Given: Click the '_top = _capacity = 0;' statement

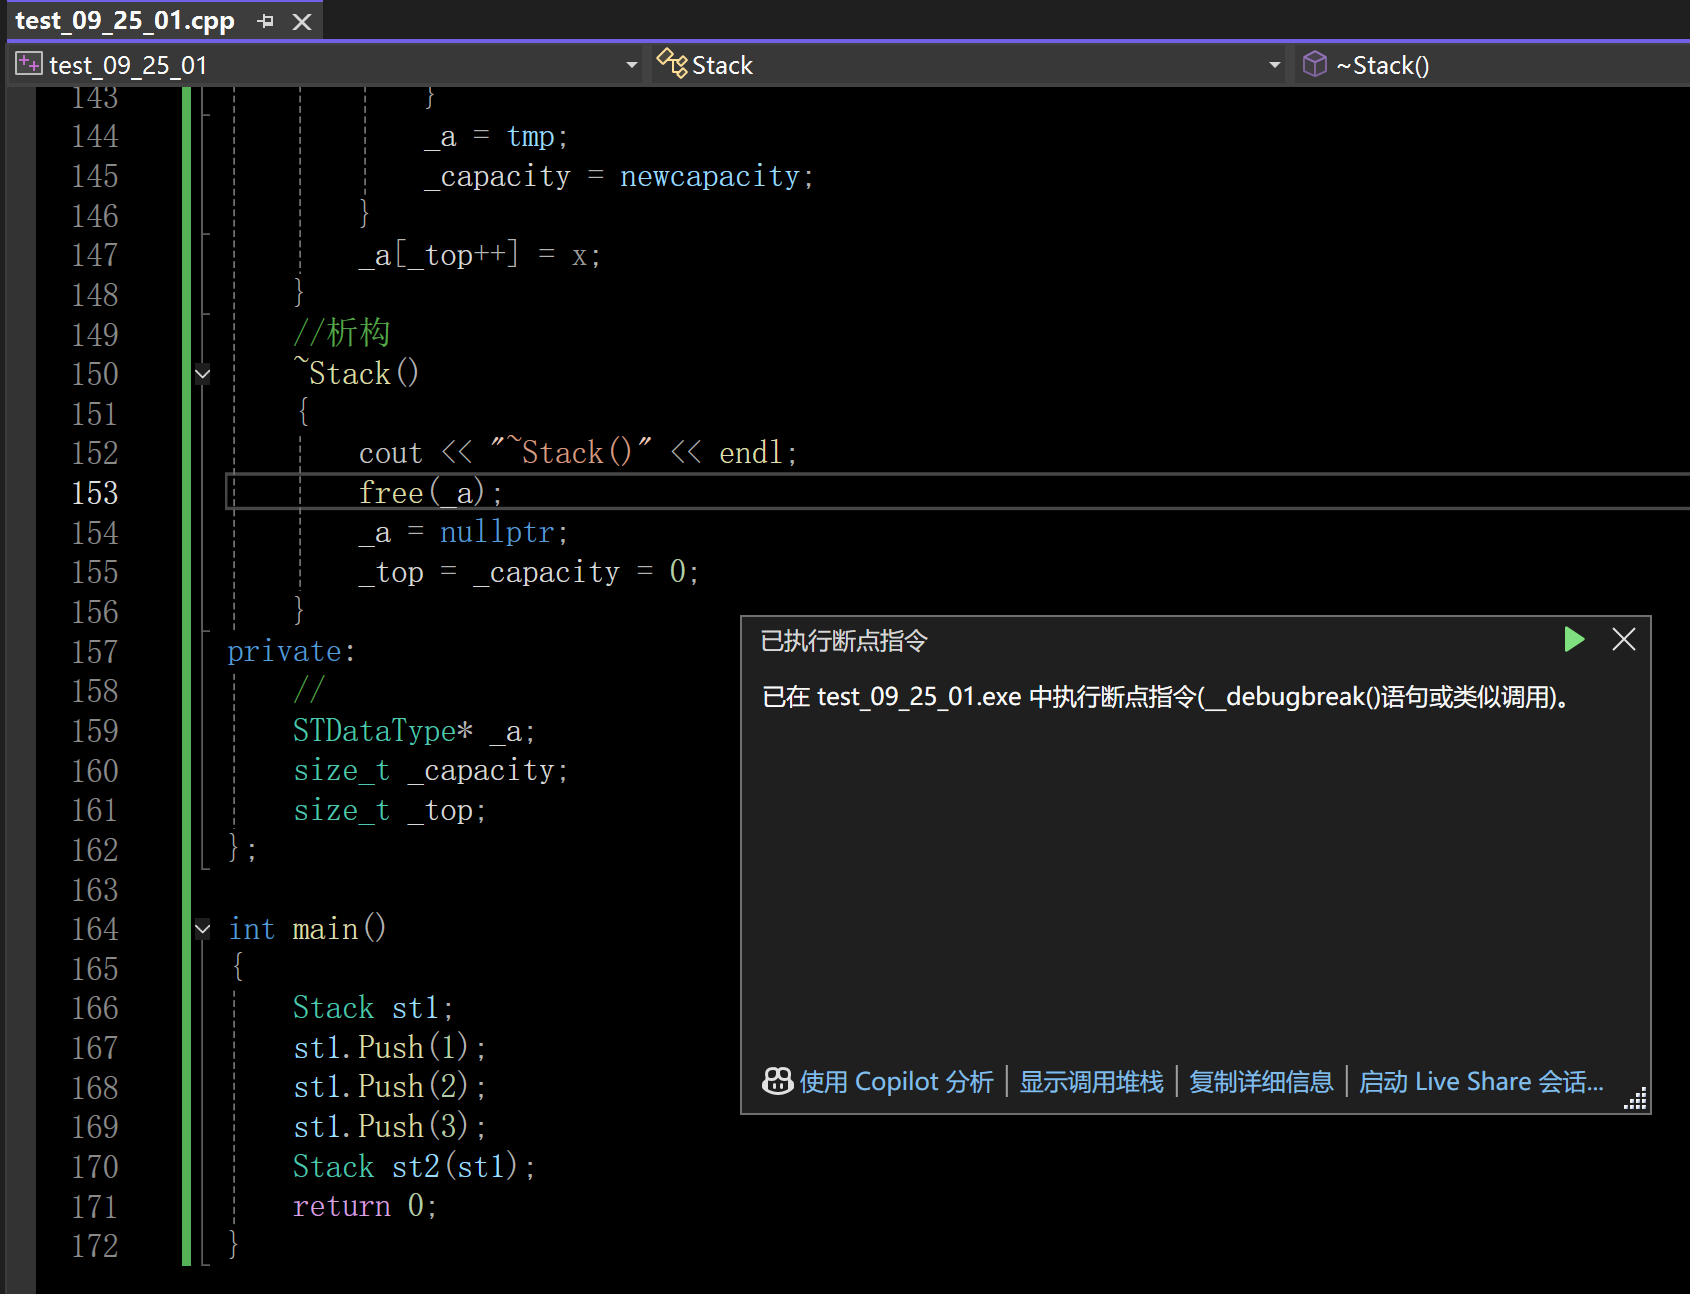Looking at the screenshot, I should click(529, 573).
